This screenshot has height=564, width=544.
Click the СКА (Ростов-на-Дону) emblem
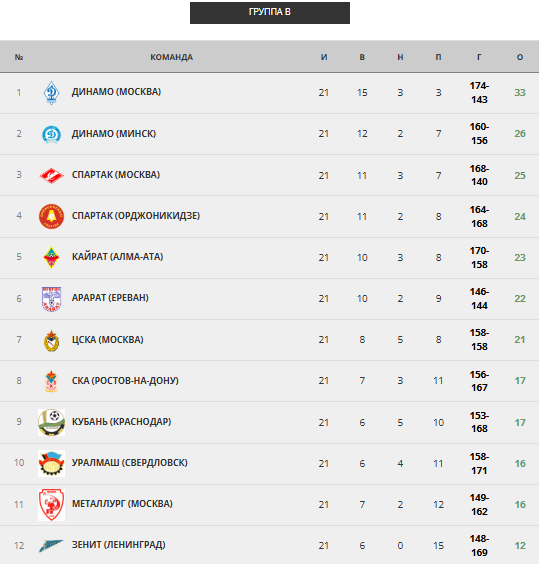51,381
